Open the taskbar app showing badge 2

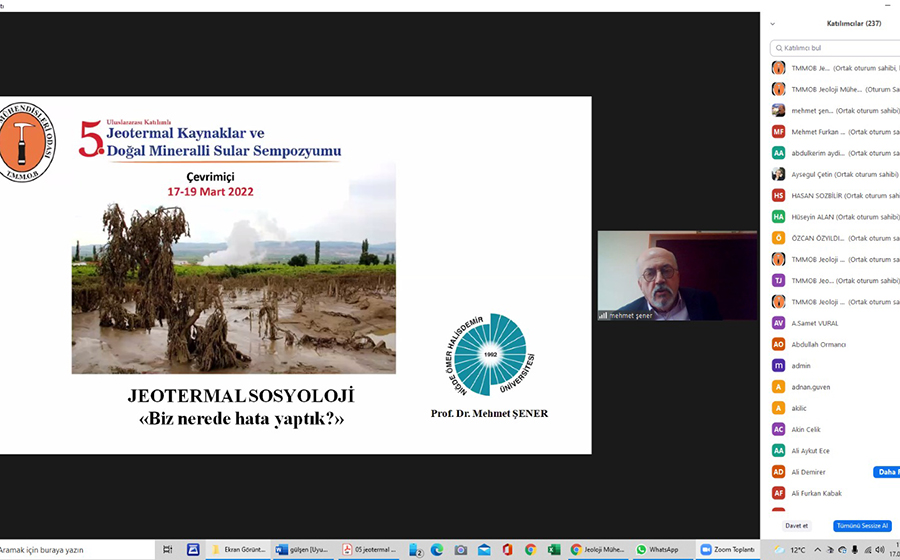coord(416,550)
